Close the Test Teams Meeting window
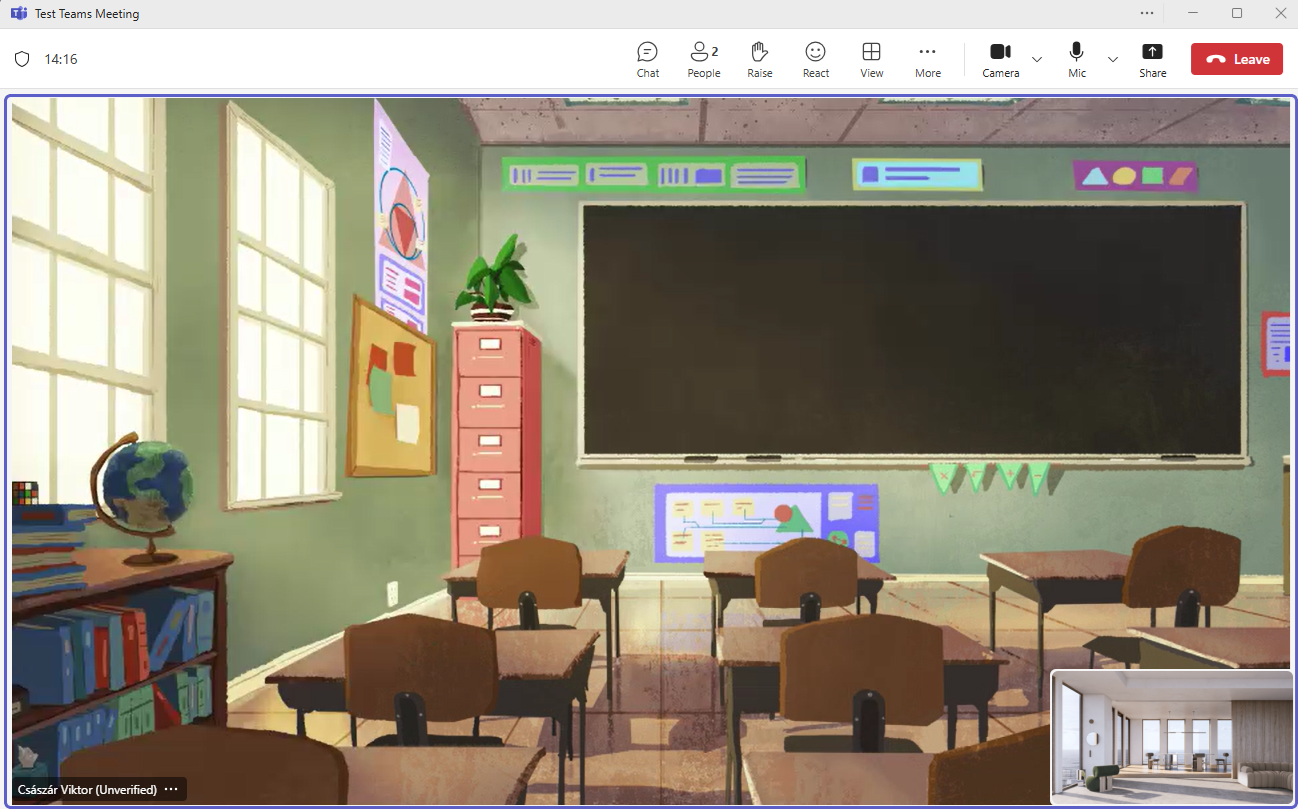 tap(1280, 13)
